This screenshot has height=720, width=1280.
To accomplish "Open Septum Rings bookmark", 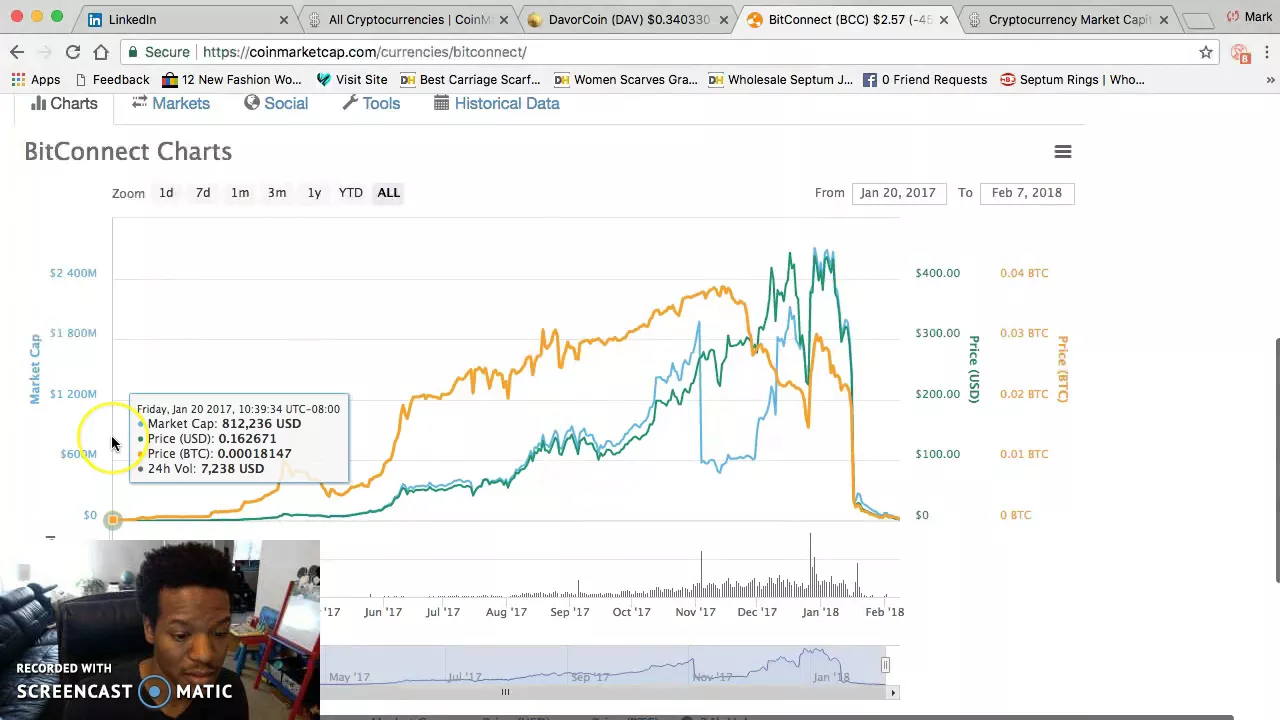I will pyautogui.click(x=1072, y=80).
